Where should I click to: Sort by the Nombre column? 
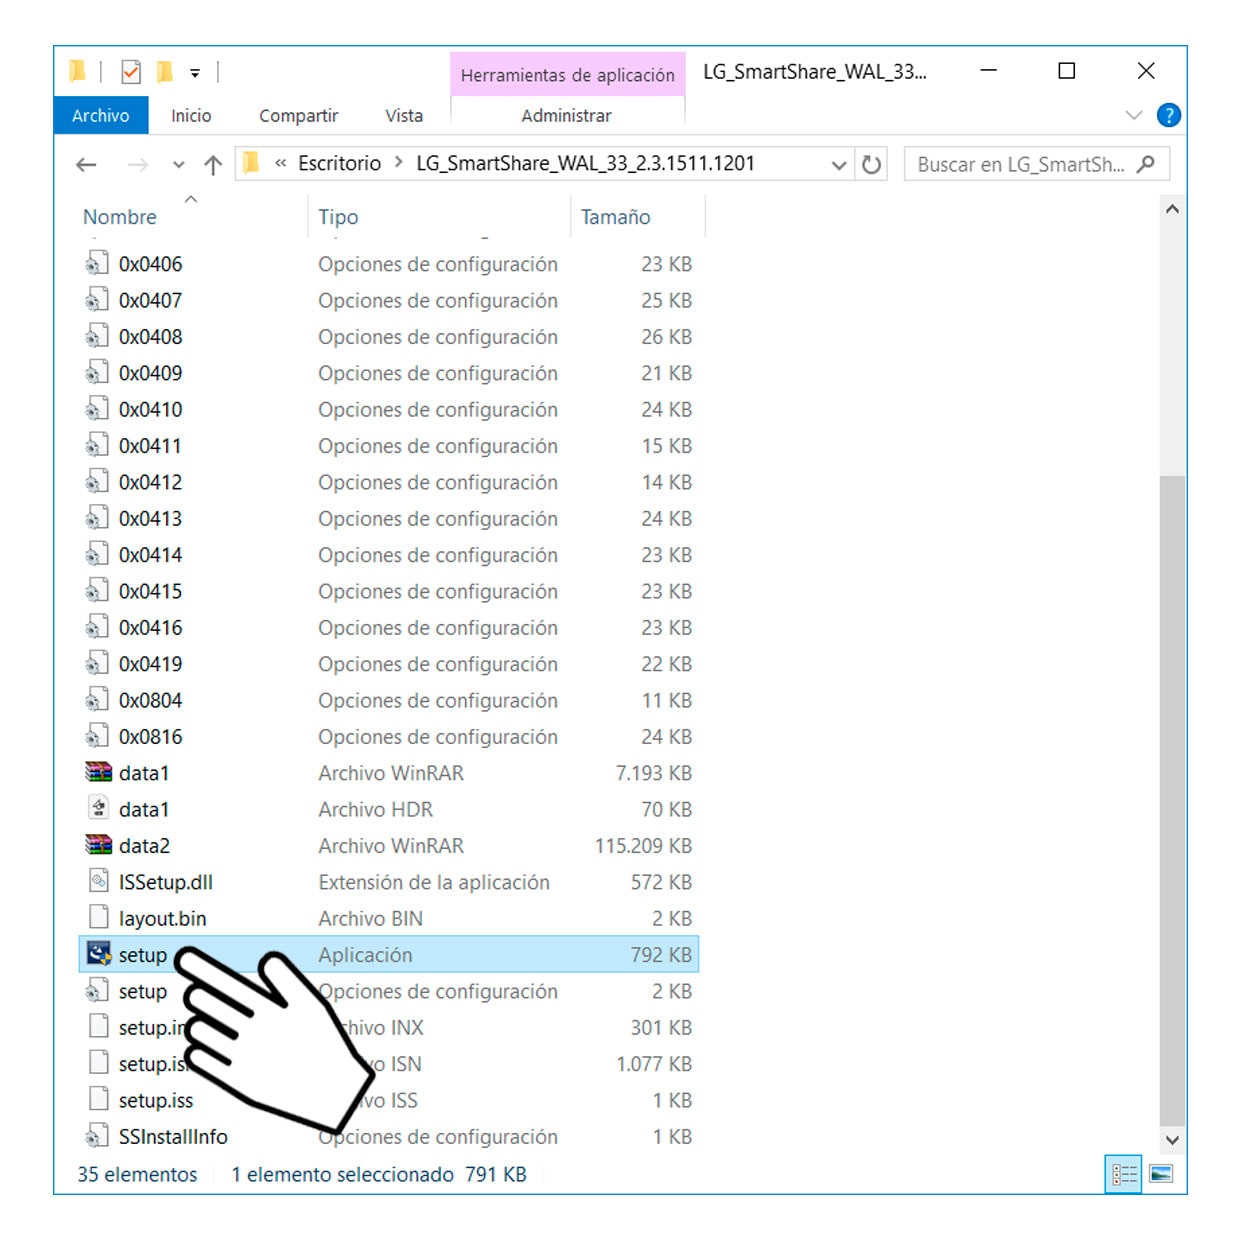120,217
